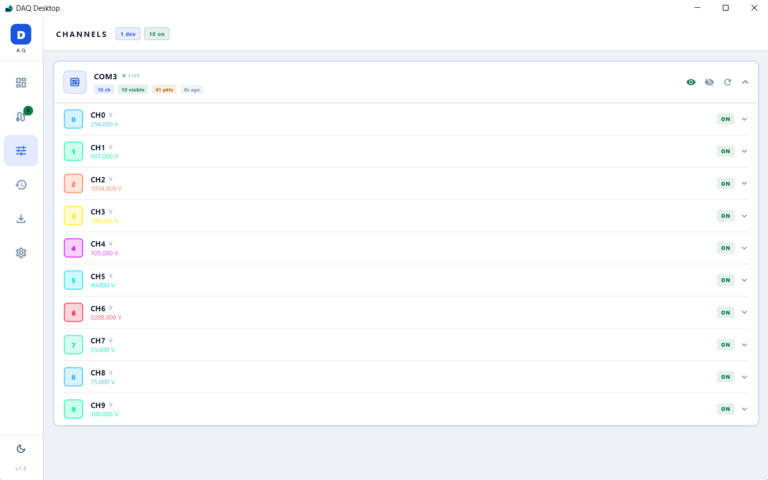This screenshot has height=480, width=768.
Task: Expand CH5 row chevron
Action: pos(744,280)
